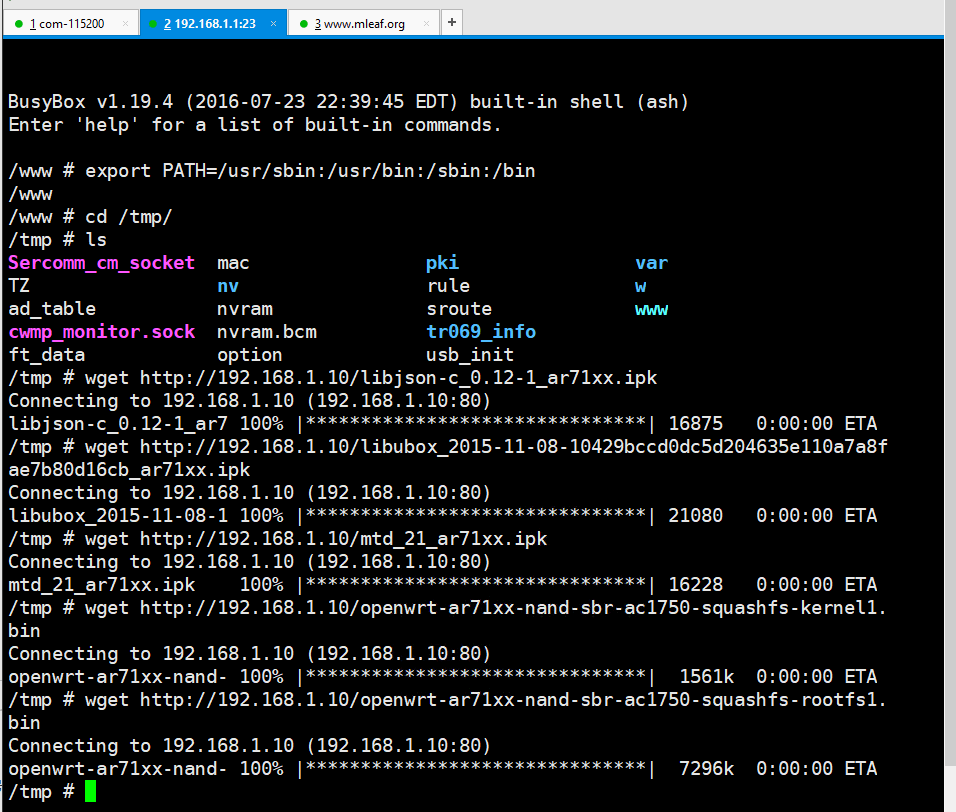Click the www directory in ls output
The width and height of the screenshot is (956, 812).
[651, 309]
